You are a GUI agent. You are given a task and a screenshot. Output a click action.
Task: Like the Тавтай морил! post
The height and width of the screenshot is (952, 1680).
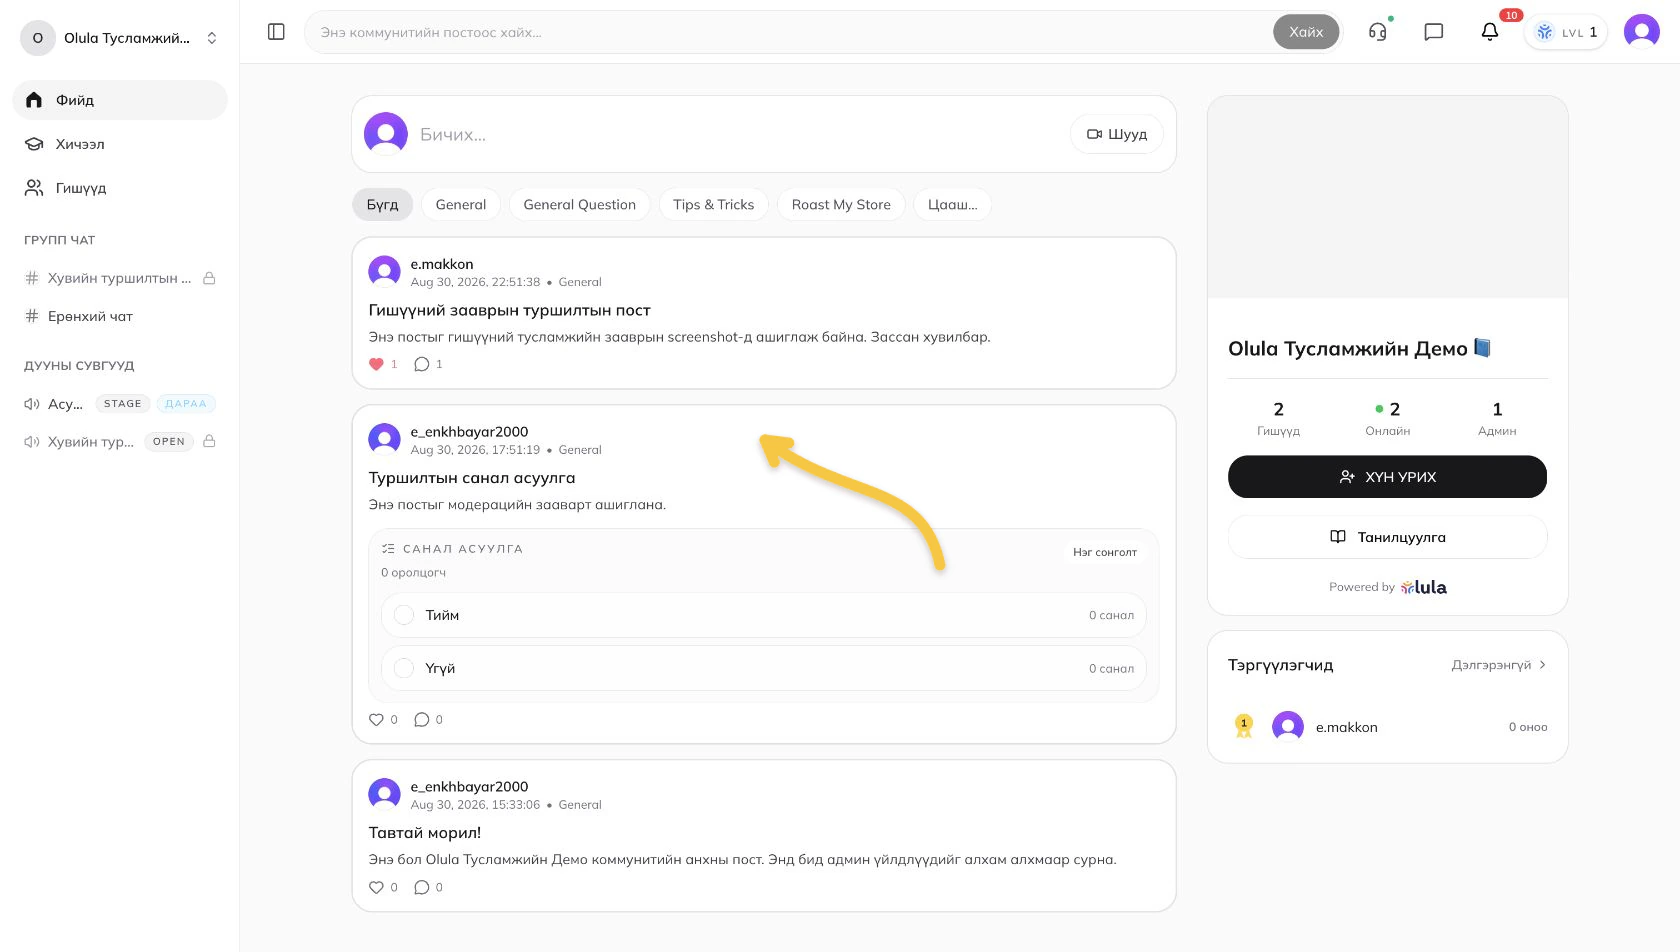click(x=376, y=887)
